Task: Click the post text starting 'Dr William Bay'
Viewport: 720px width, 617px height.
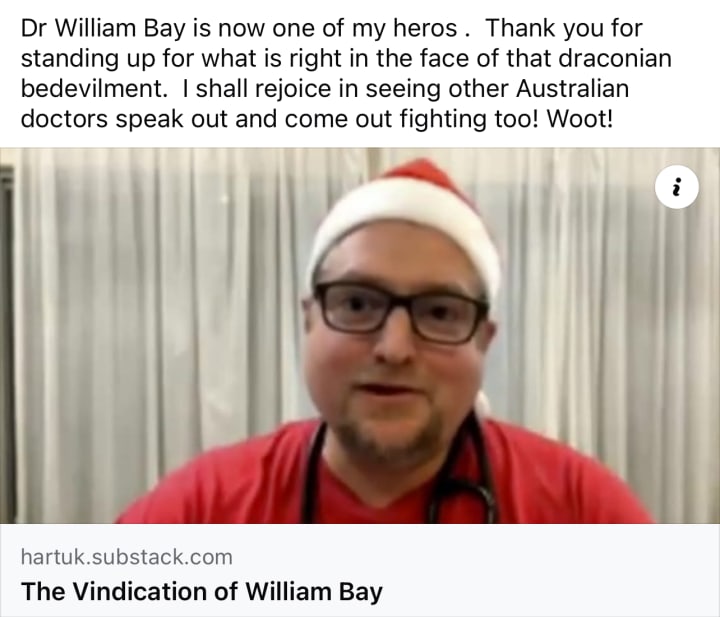Action: [x=347, y=73]
